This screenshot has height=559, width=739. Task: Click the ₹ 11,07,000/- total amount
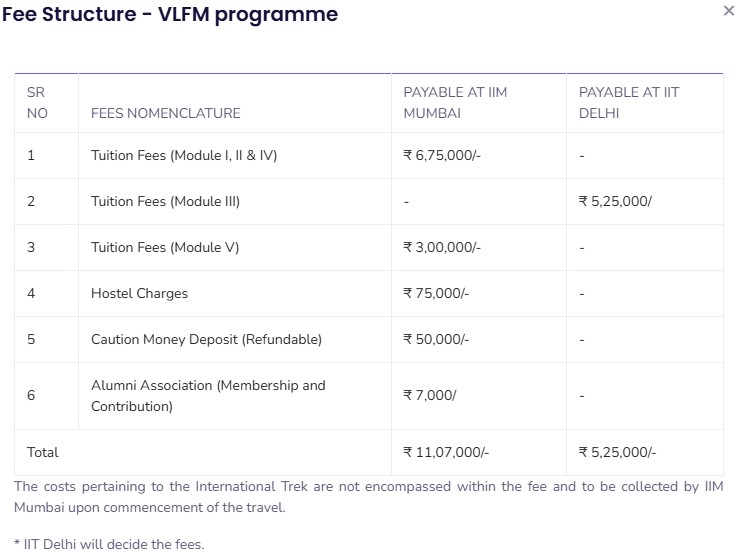(446, 452)
